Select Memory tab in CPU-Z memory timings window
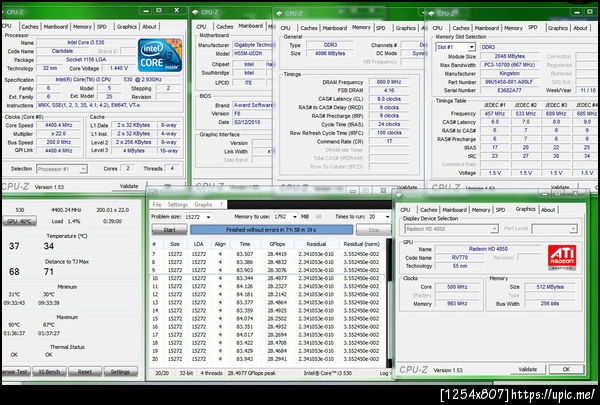Viewport: 600px width, 405px height. coord(361,27)
